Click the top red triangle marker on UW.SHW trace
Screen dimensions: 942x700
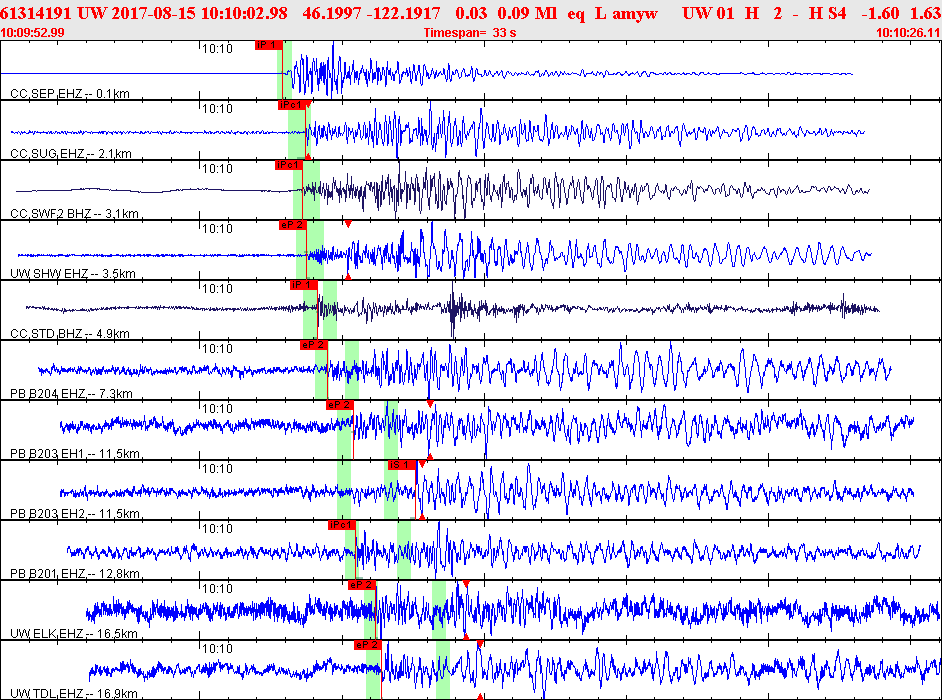tap(348, 224)
